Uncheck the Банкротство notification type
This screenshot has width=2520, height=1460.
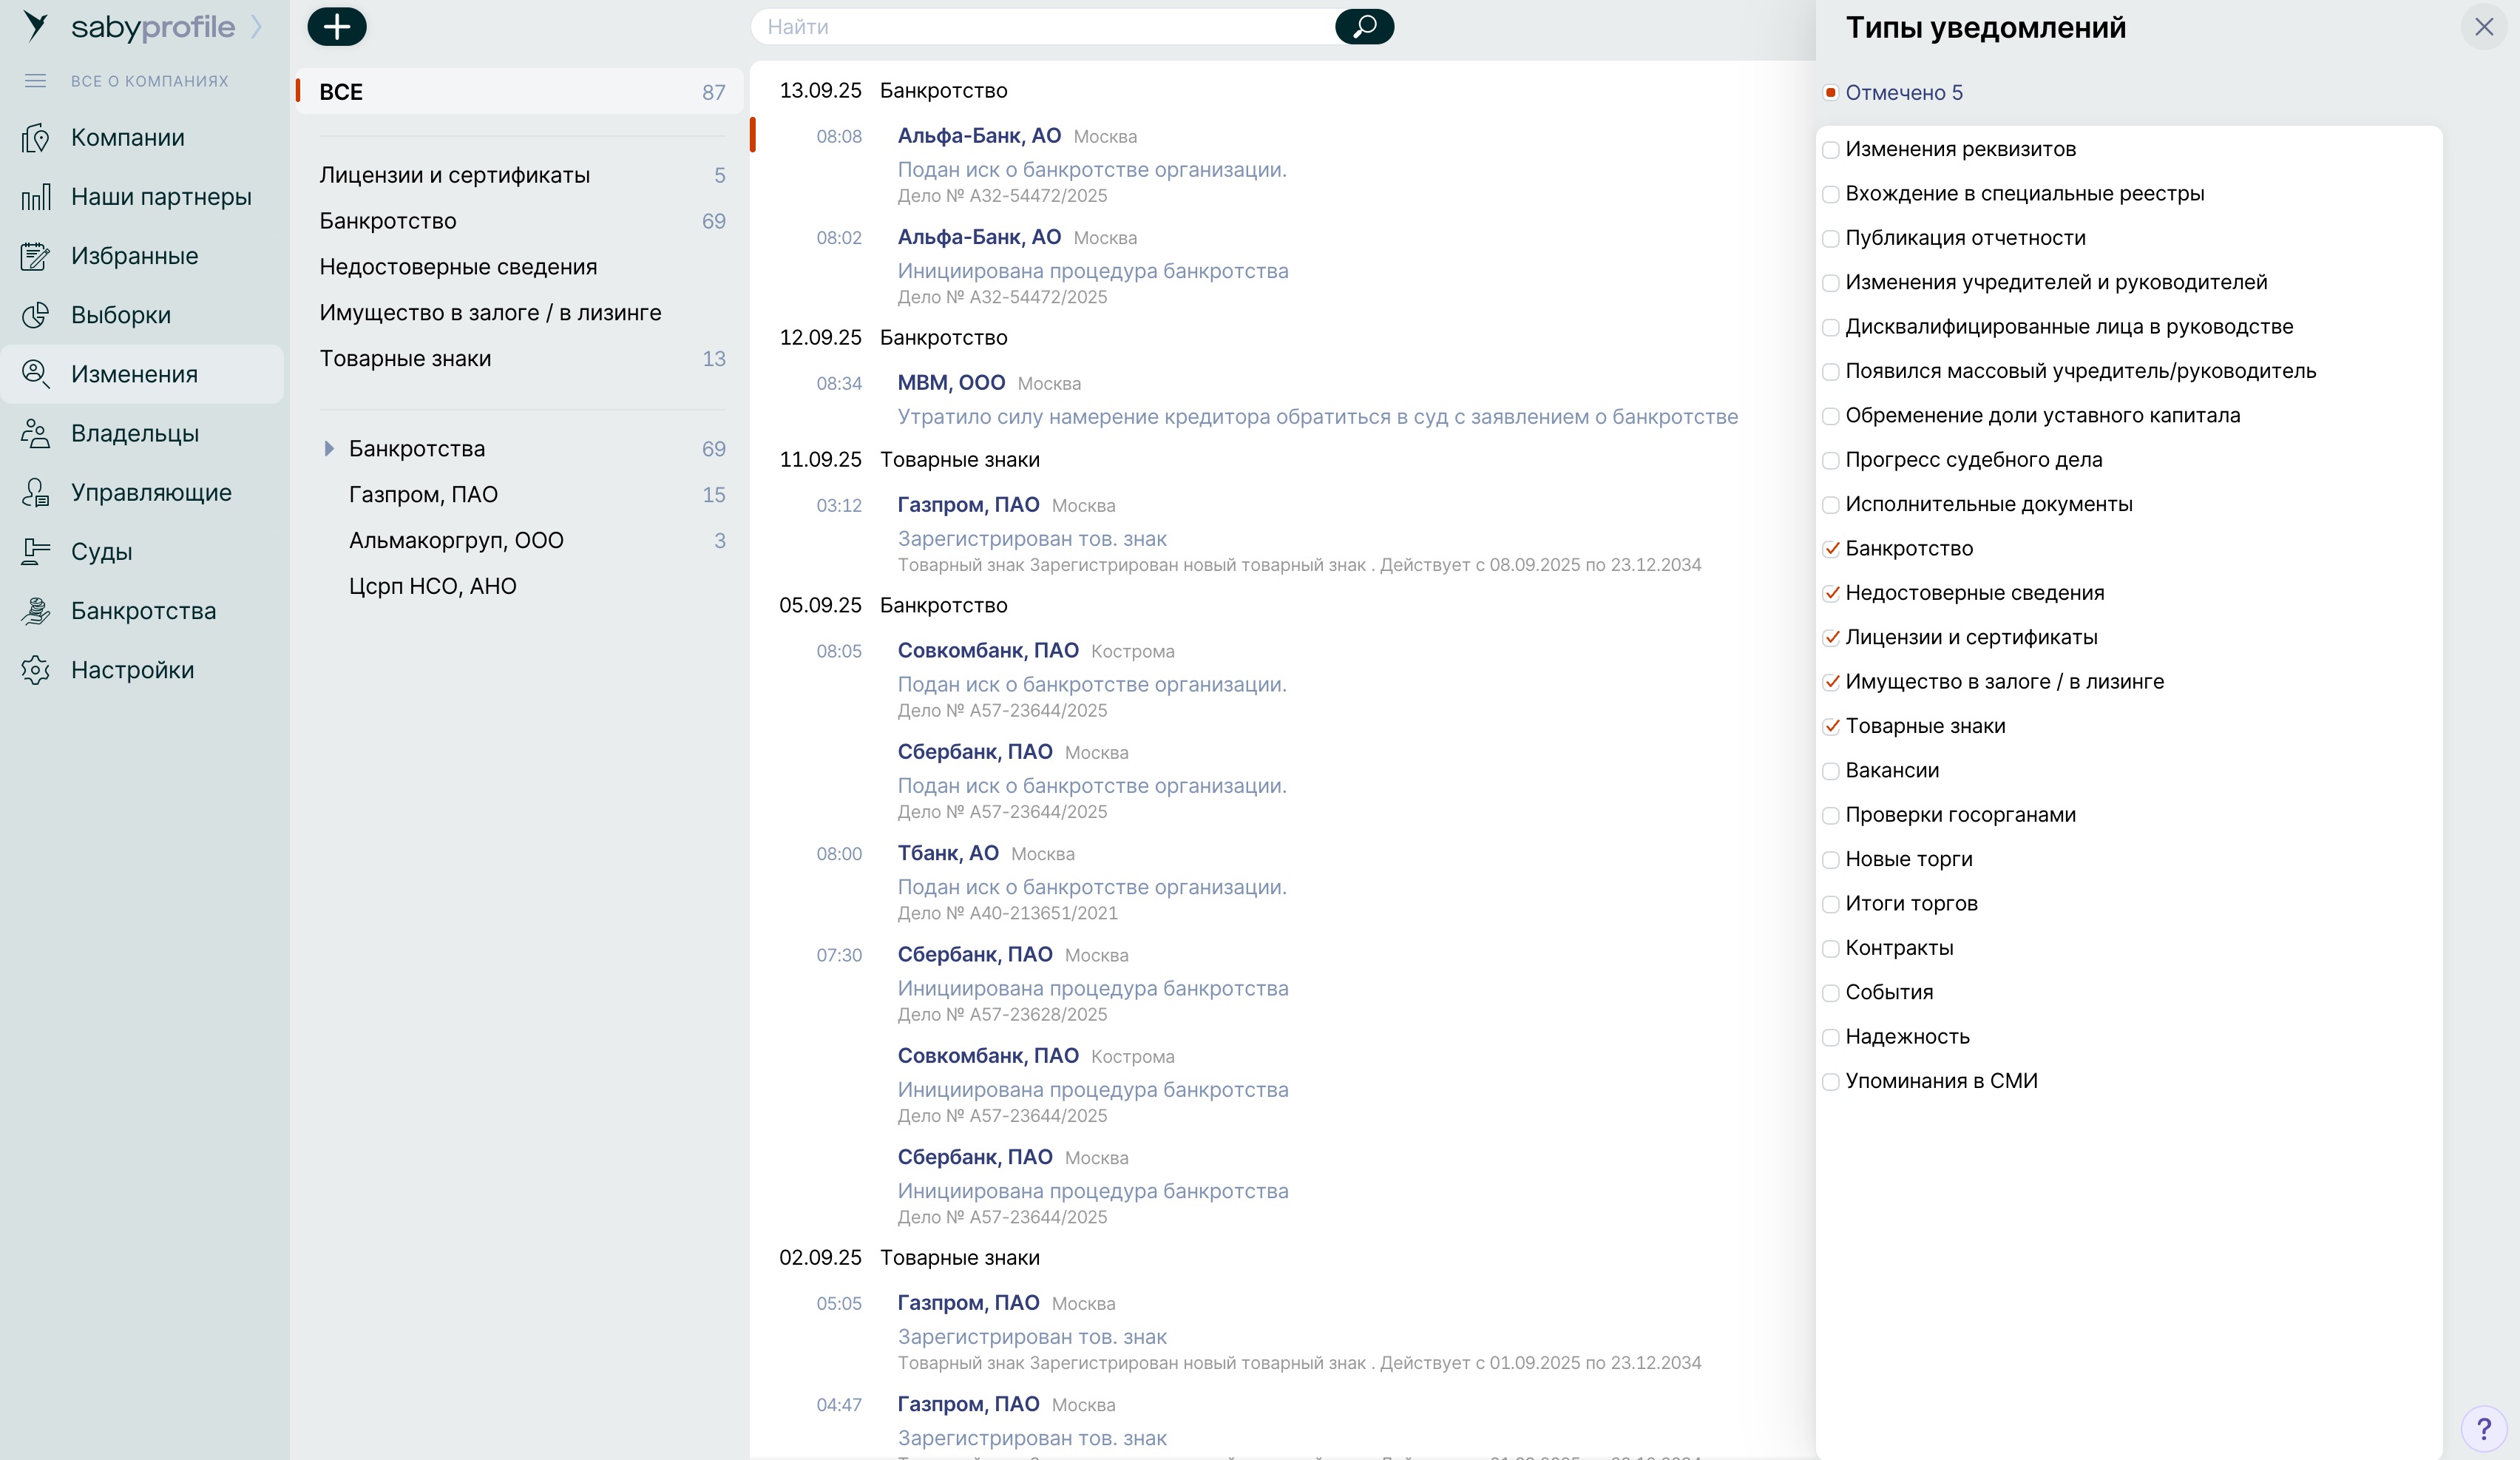coord(1831,549)
